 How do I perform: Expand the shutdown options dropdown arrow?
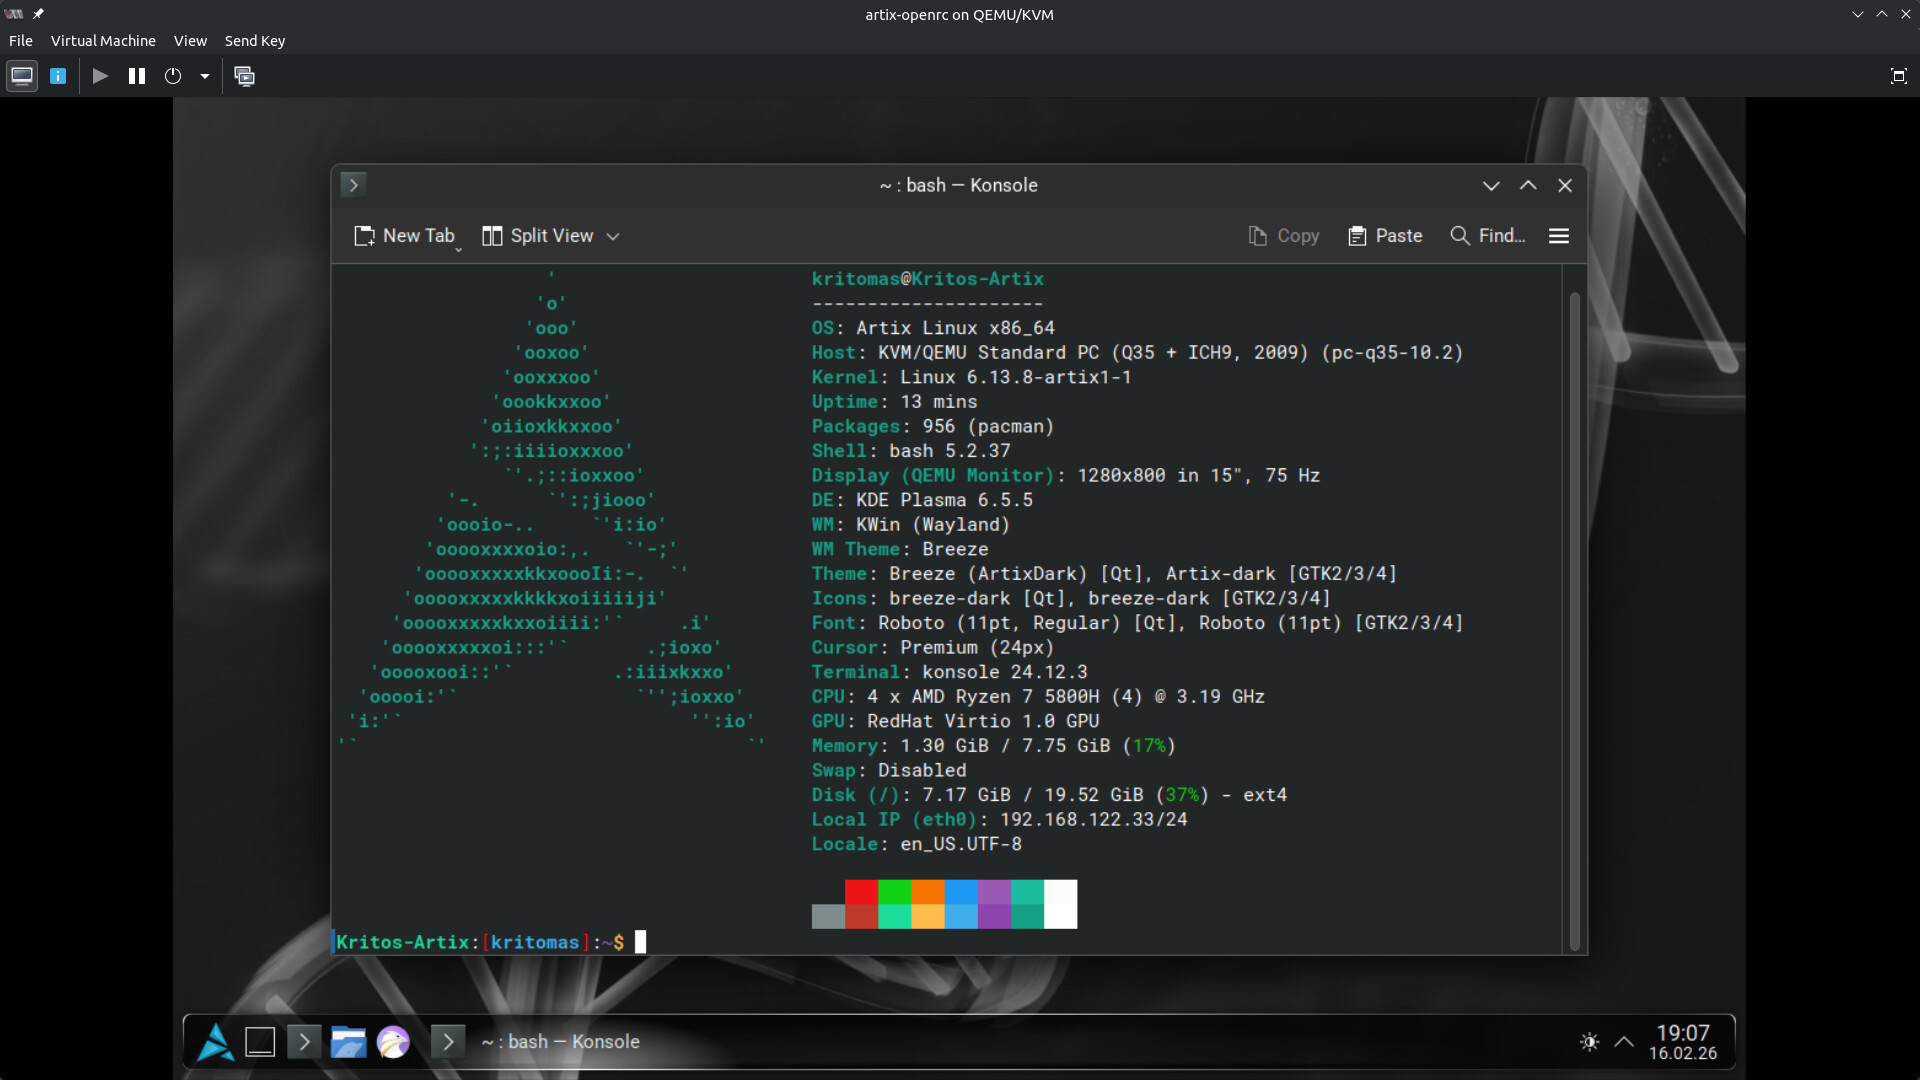205,76
